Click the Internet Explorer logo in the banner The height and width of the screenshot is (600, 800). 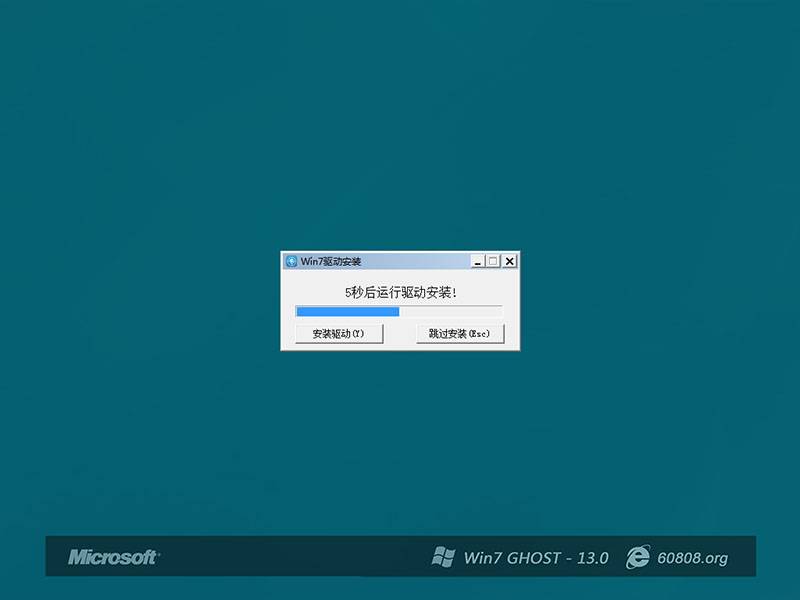point(638,557)
